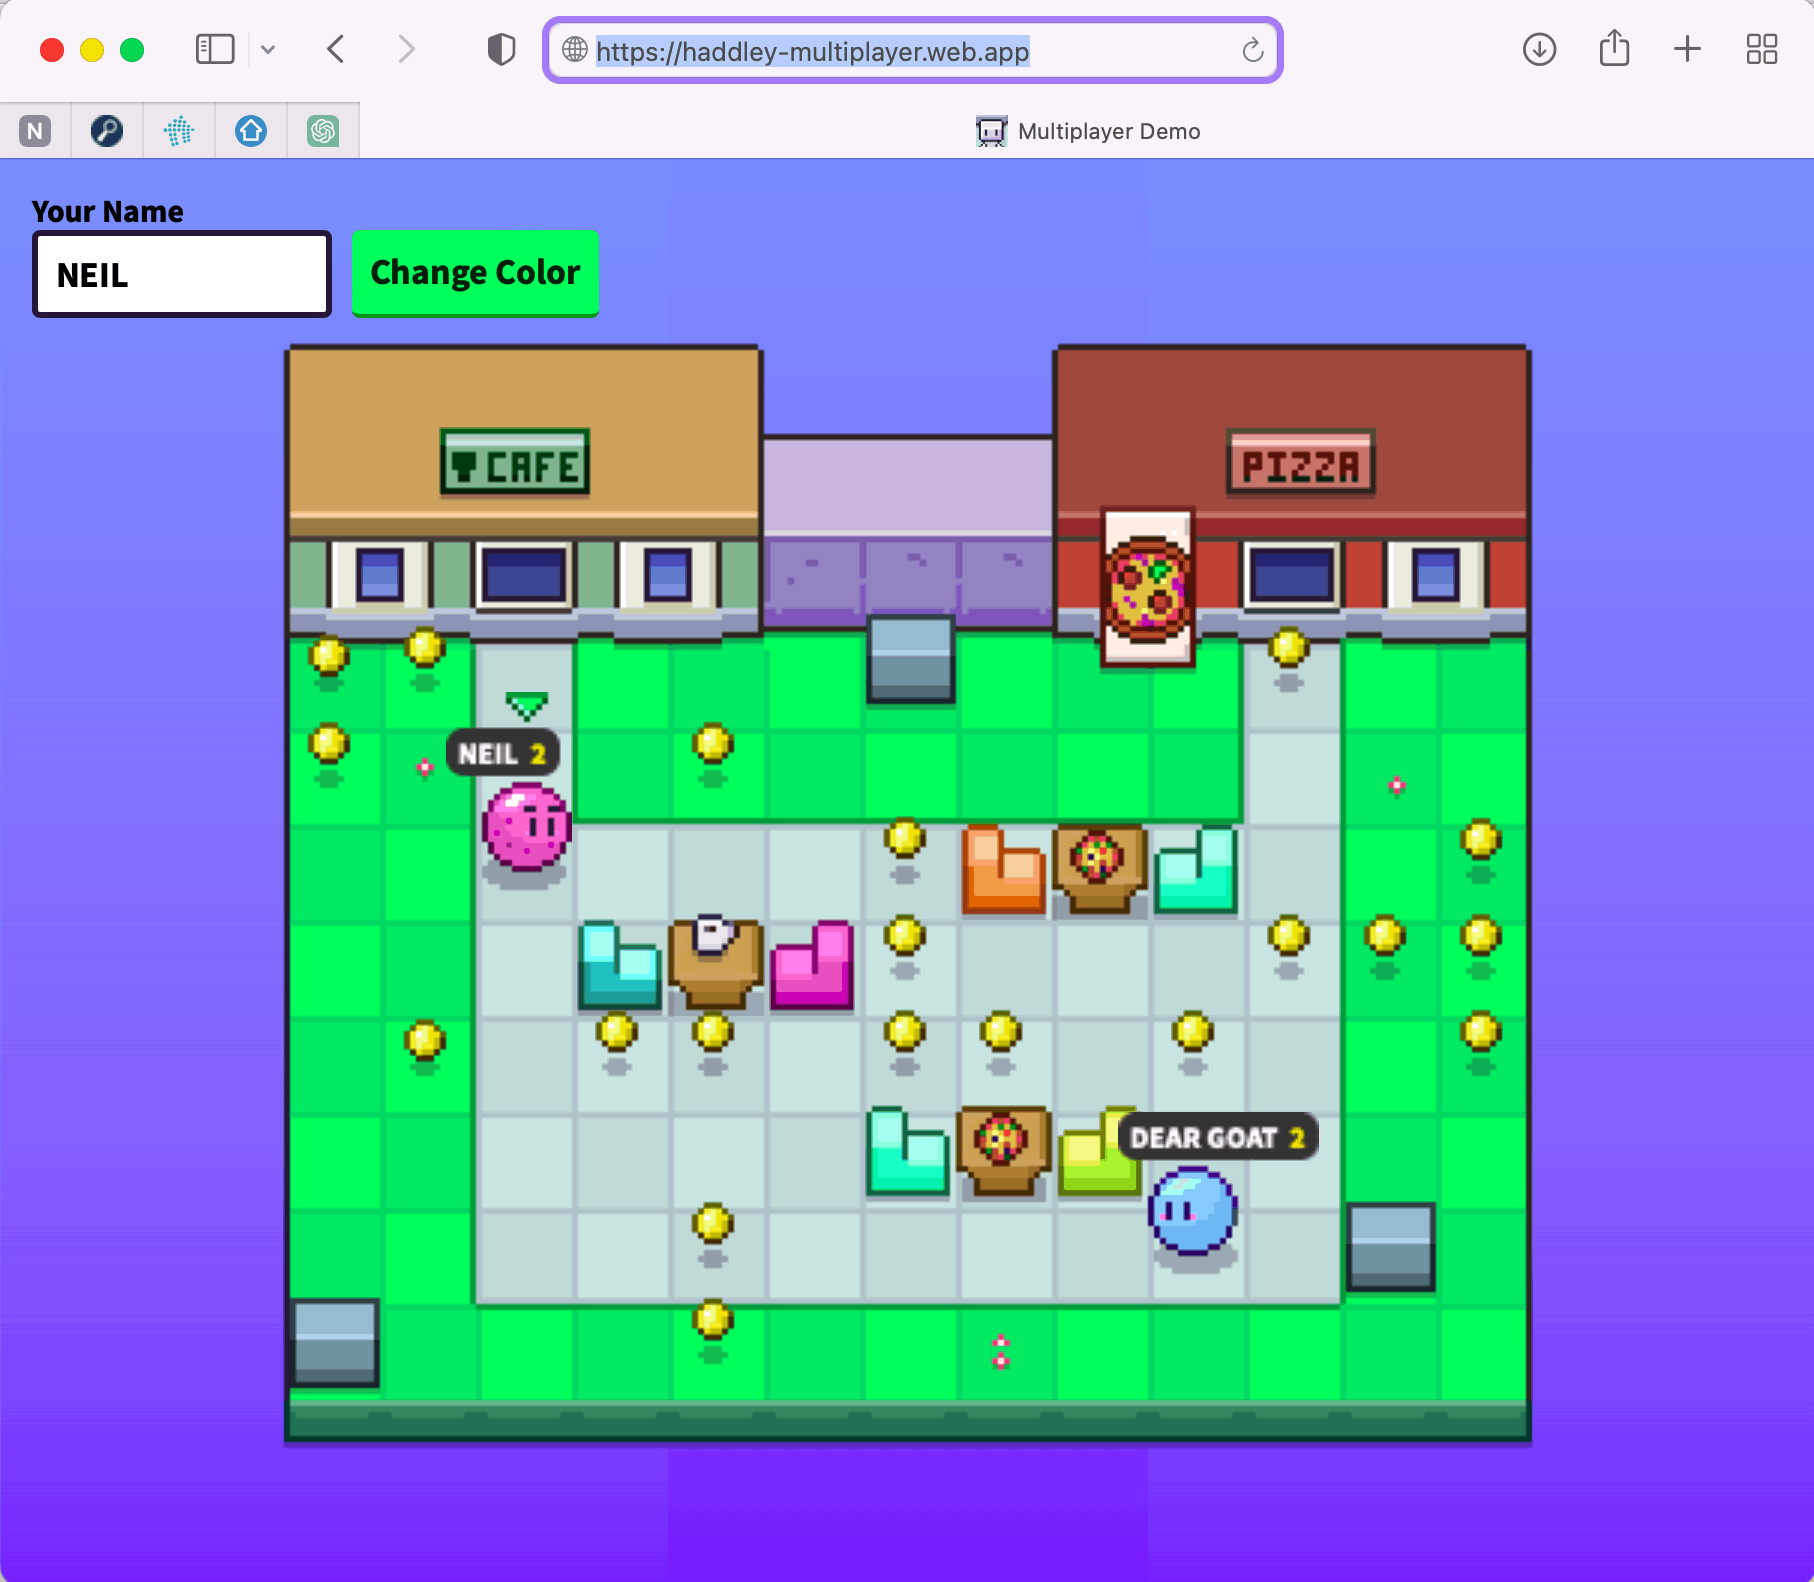
Task: Click the blue DEAR GOAT player character
Action: 1192,1211
